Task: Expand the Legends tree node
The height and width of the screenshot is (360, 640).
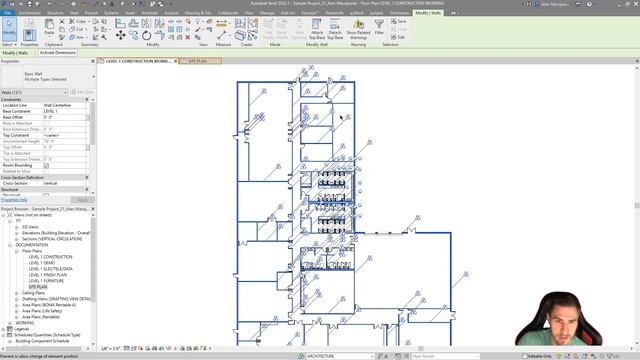Action: tap(4, 329)
